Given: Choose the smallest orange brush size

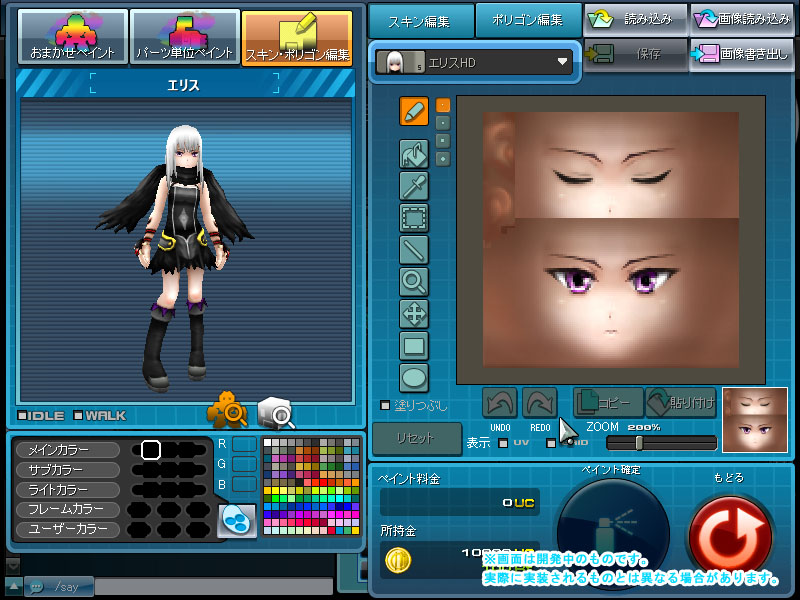Looking at the screenshot, I should (x=443, y=105).
